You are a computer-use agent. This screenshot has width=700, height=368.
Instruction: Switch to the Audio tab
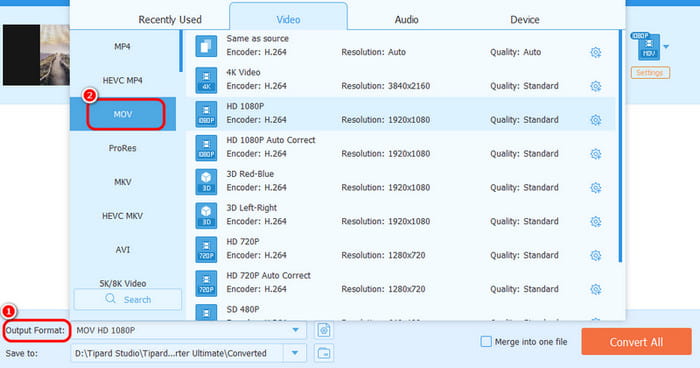pos(406,20)
